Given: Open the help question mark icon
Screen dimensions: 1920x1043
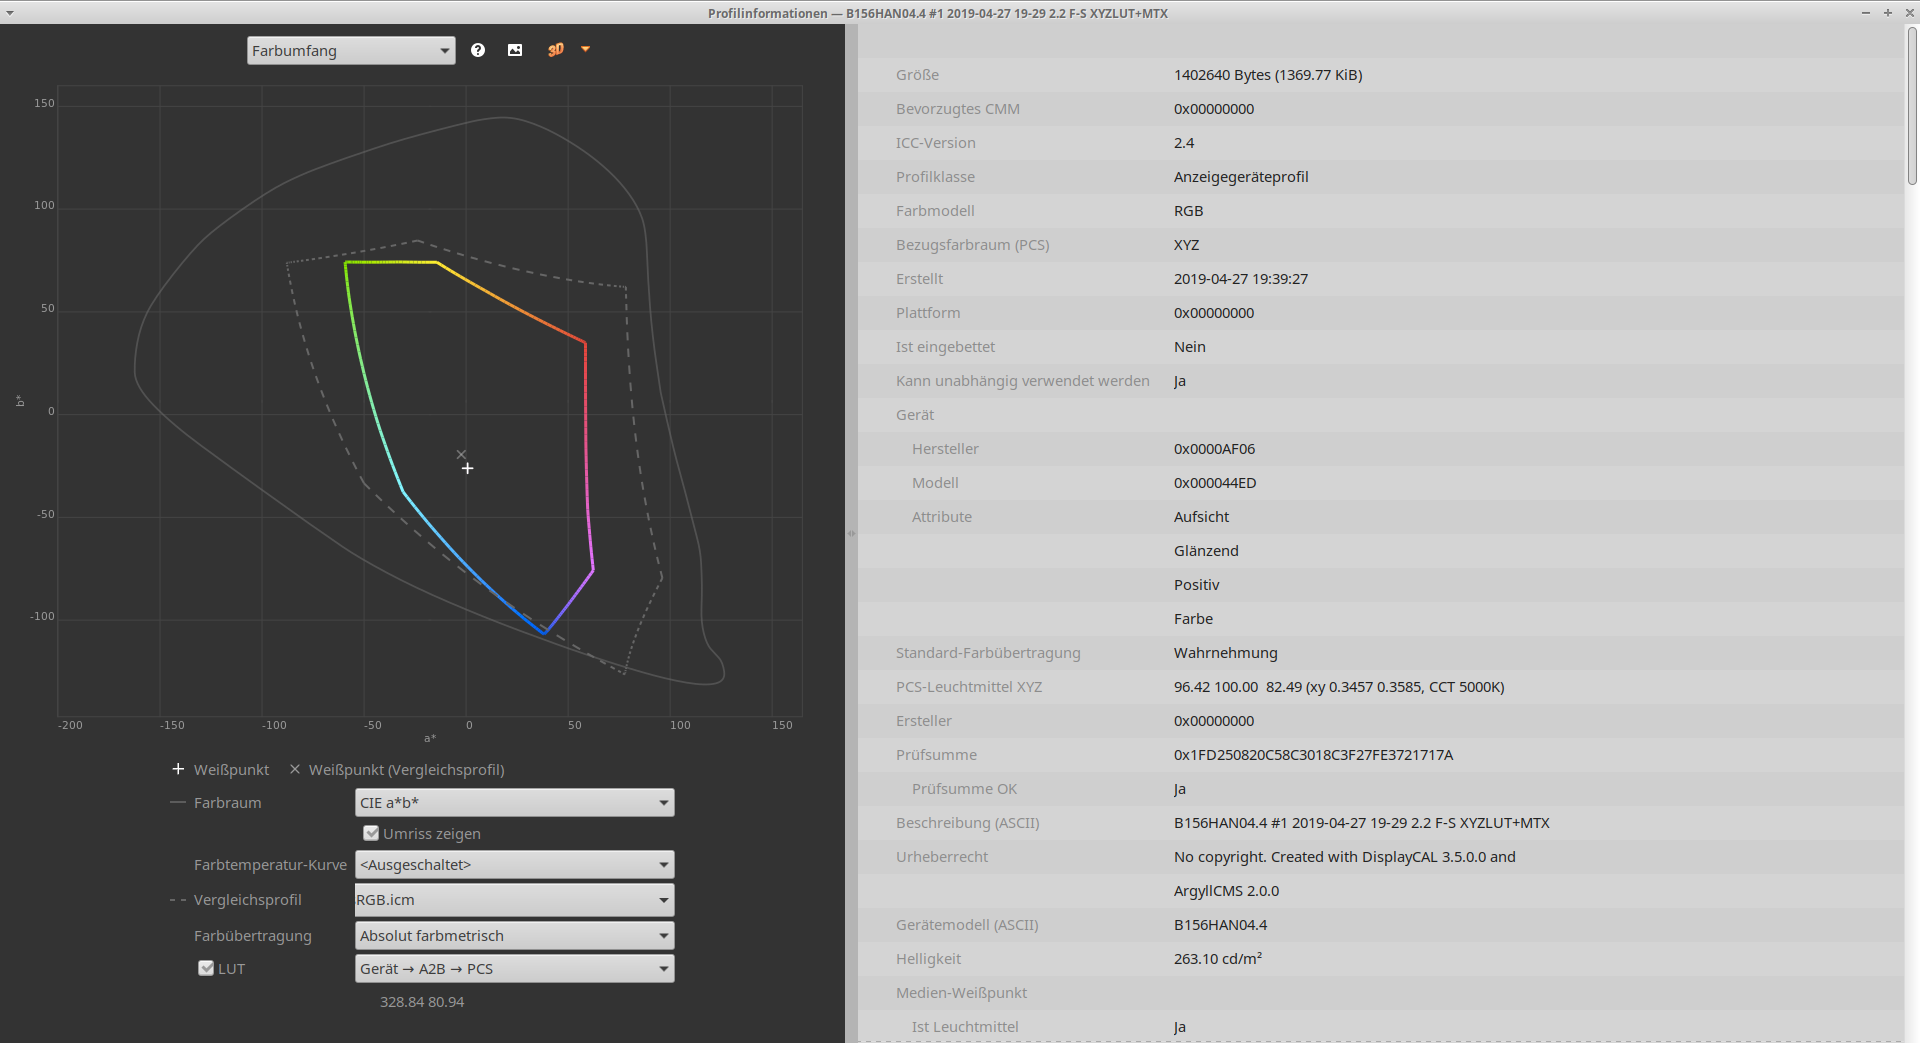Looking at the screenshot, I should [x=478, y=50].
